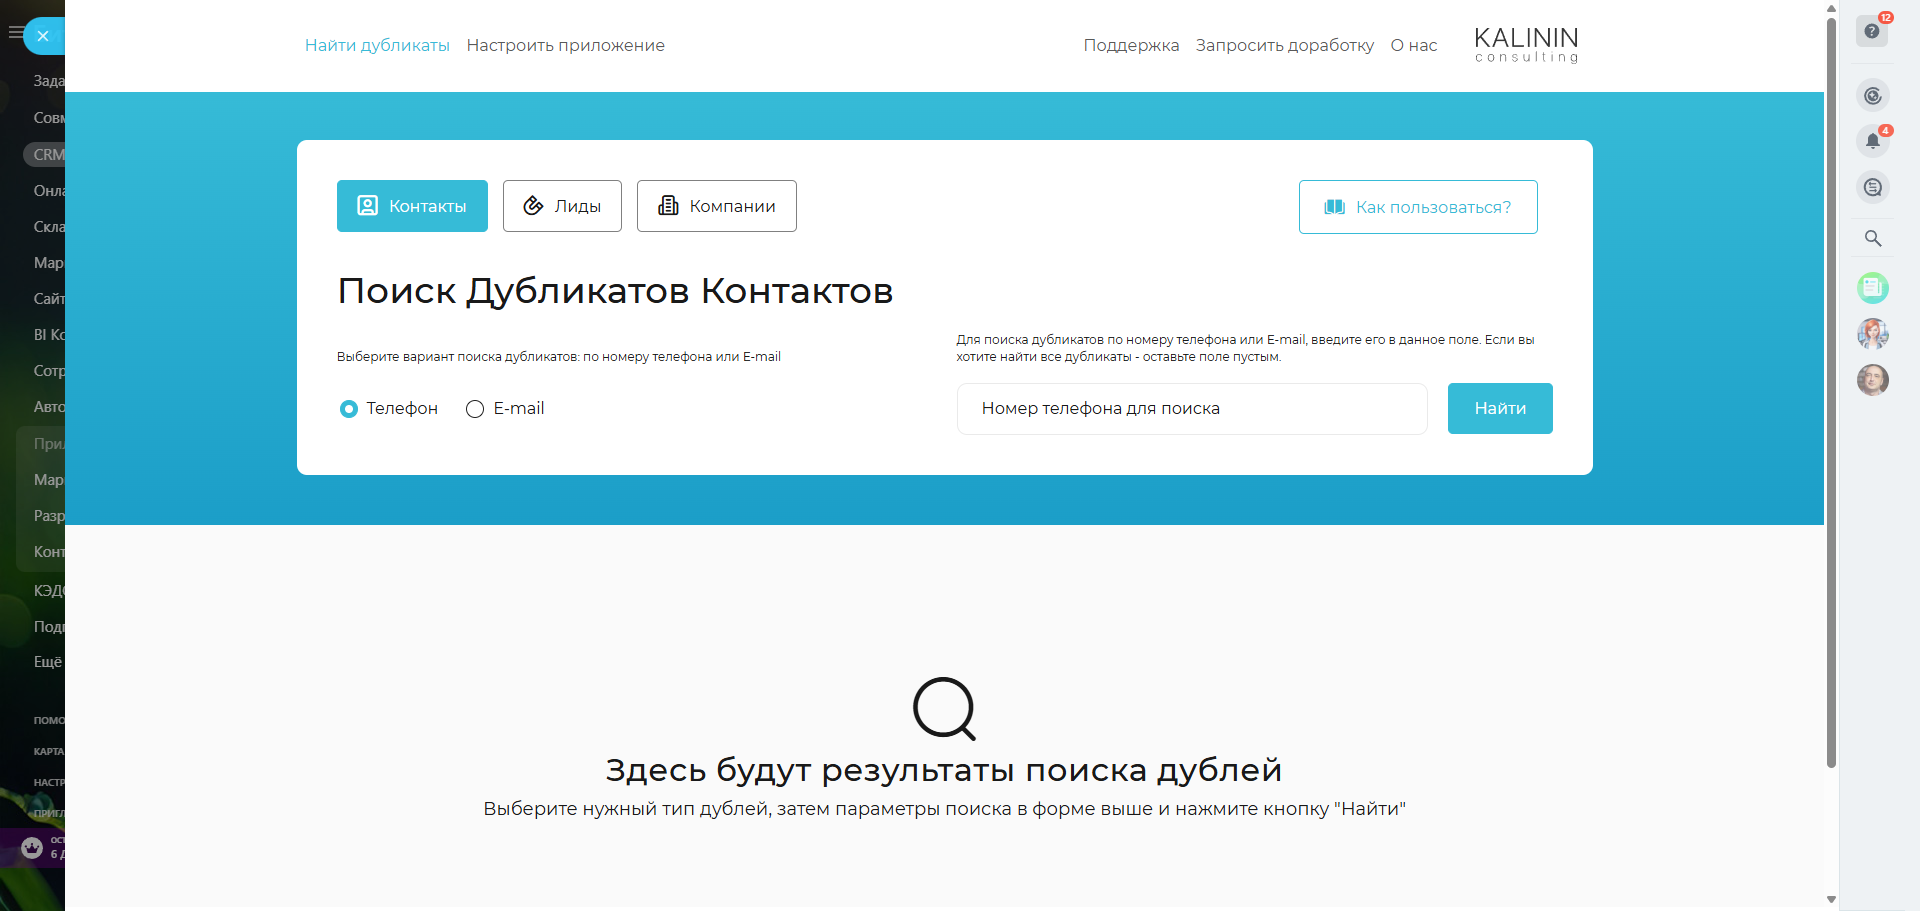Click the tag icon in Лиды tab
Viewport: 1920px width, 911px height.
[534, 206]
